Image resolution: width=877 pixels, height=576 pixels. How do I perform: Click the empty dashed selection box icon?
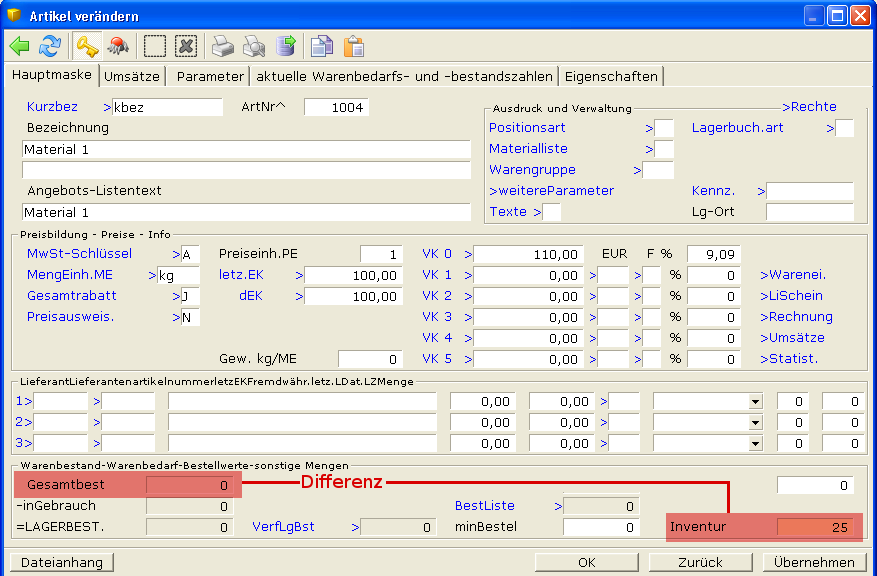[x=155, y=46]
